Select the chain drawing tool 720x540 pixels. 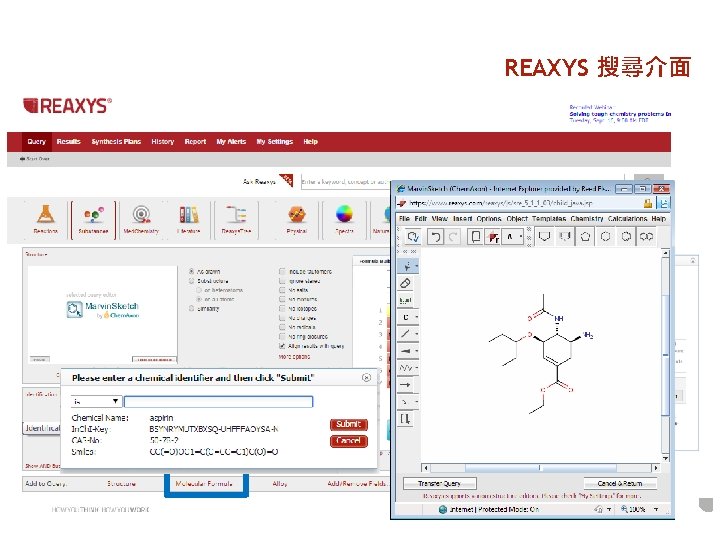[406, 368]
